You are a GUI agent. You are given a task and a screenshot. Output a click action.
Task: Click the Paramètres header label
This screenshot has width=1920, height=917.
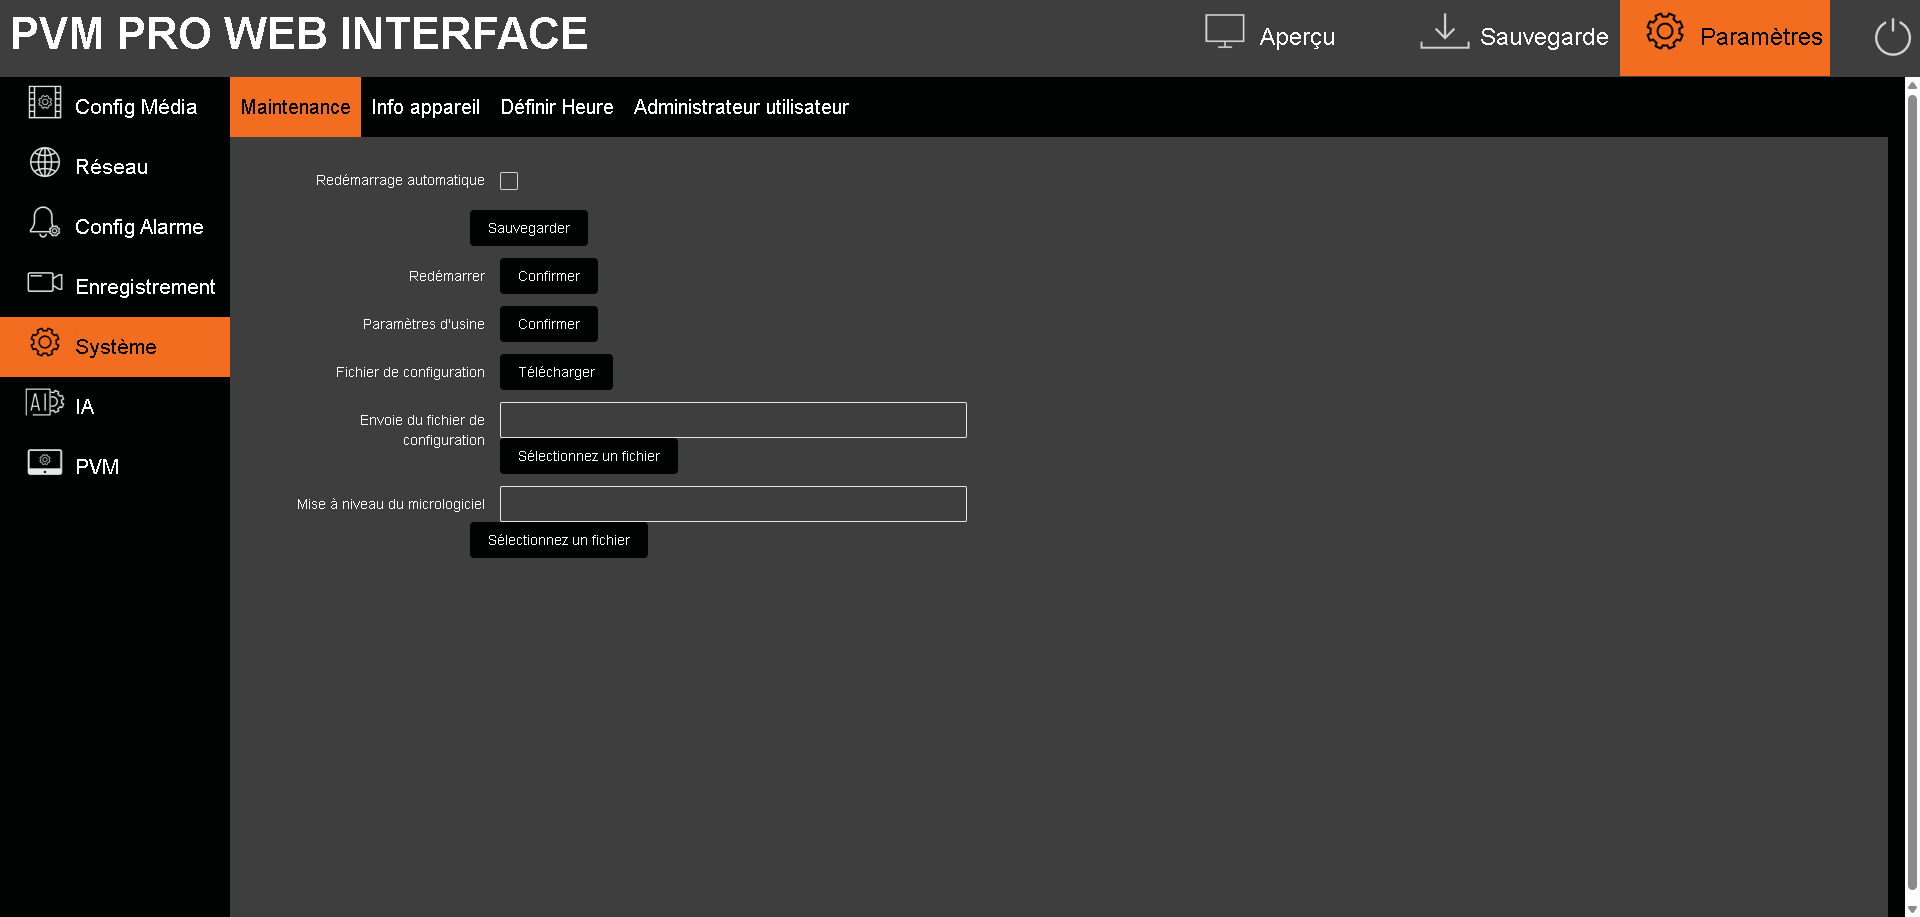pos(1761,37)
